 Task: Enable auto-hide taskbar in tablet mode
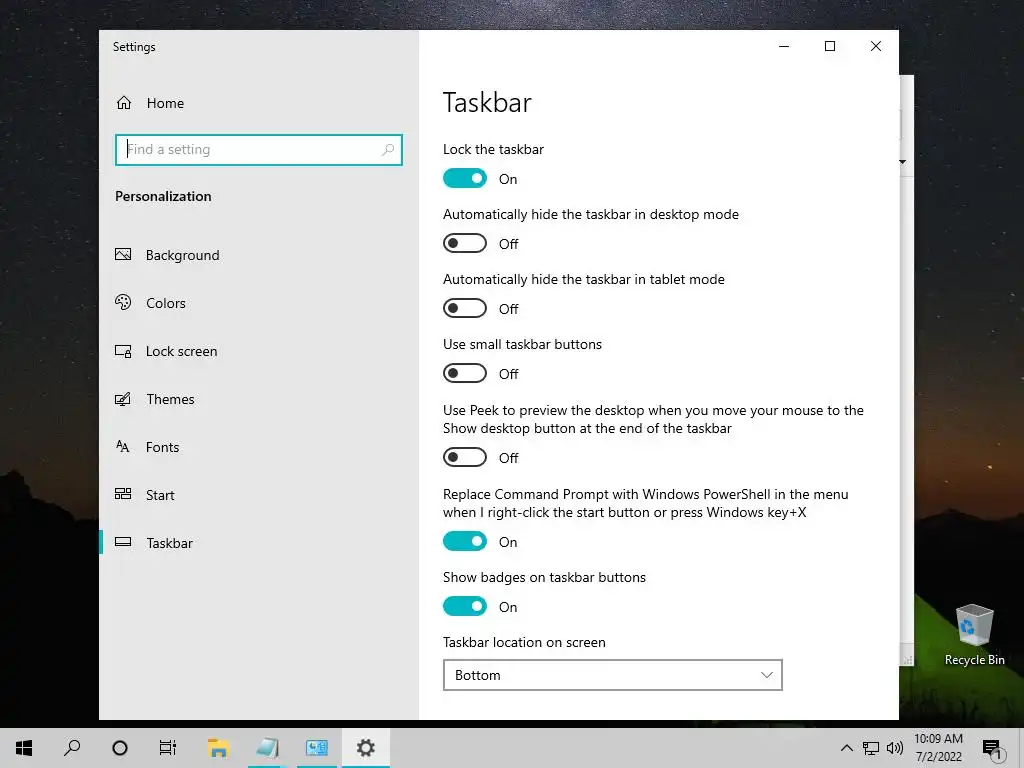point(465,308)
